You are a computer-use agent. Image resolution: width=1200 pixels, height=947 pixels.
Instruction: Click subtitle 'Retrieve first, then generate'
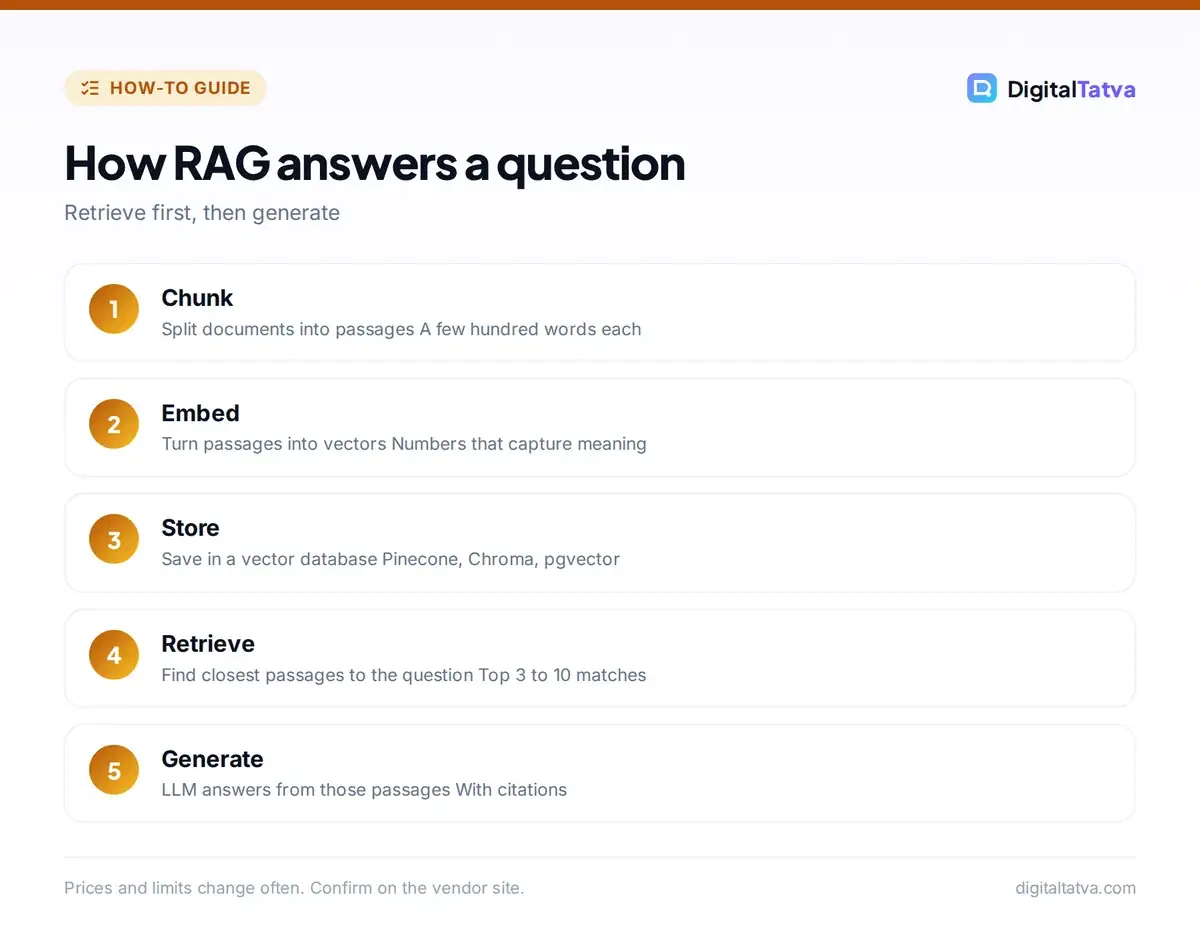202,213
